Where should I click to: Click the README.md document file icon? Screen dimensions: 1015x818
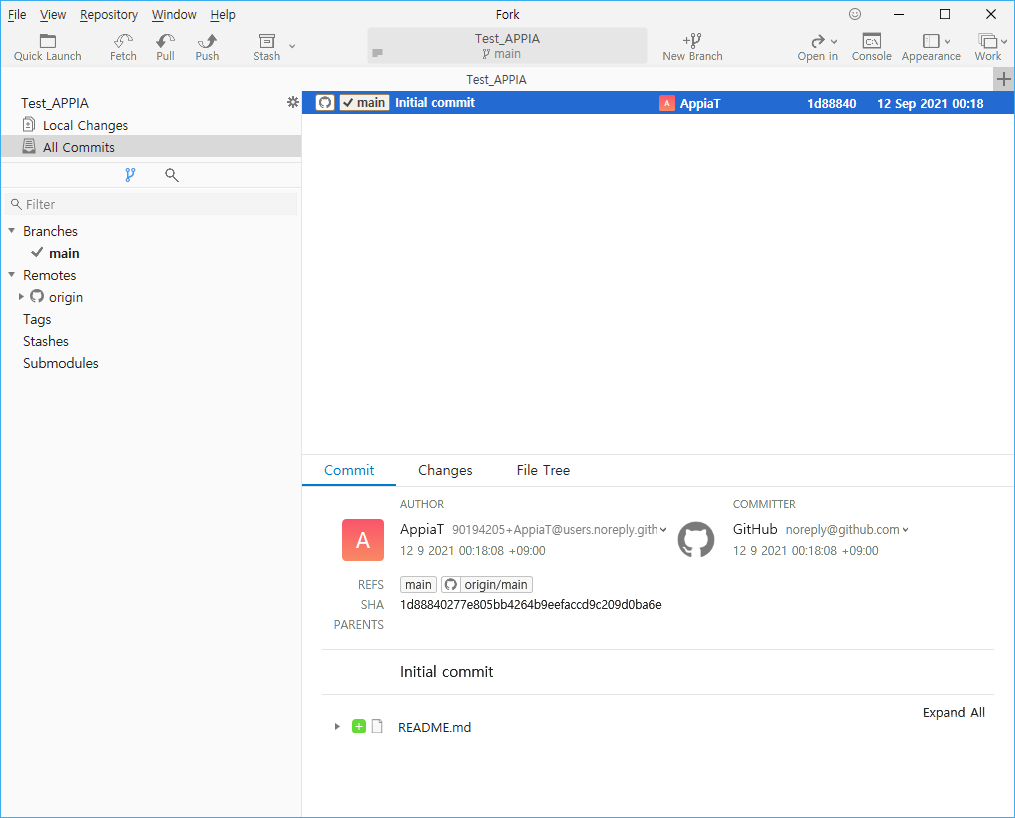(x=377, y=726)
